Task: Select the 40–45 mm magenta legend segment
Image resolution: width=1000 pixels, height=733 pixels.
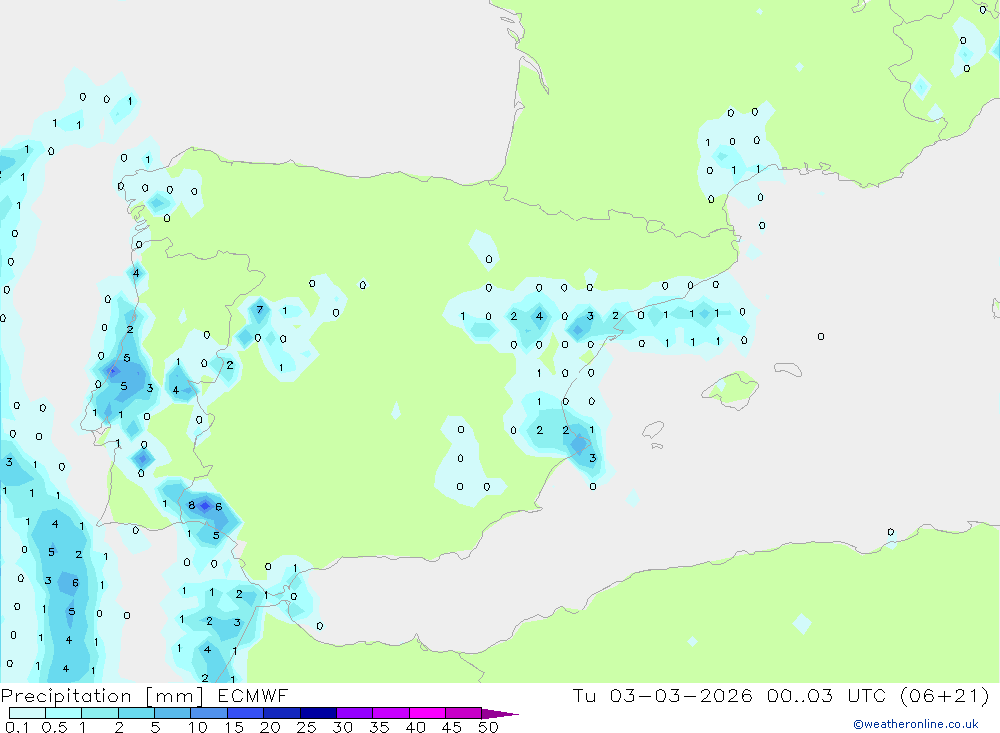Action: 427,713
